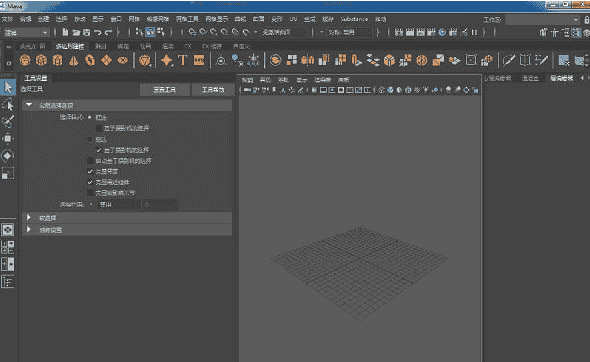Create a polygon torus from shelf
This screenshot has width=590, height=362.
pyautogui.click(x=90, y=60)
